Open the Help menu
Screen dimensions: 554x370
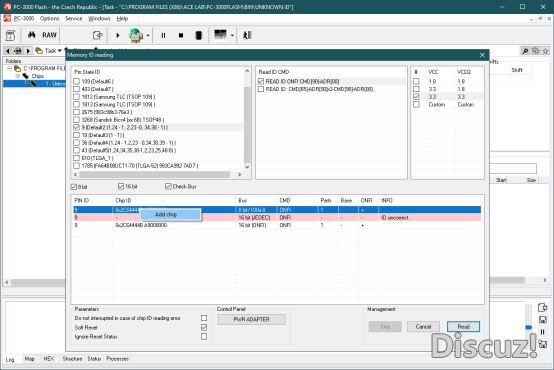(122, 18)
